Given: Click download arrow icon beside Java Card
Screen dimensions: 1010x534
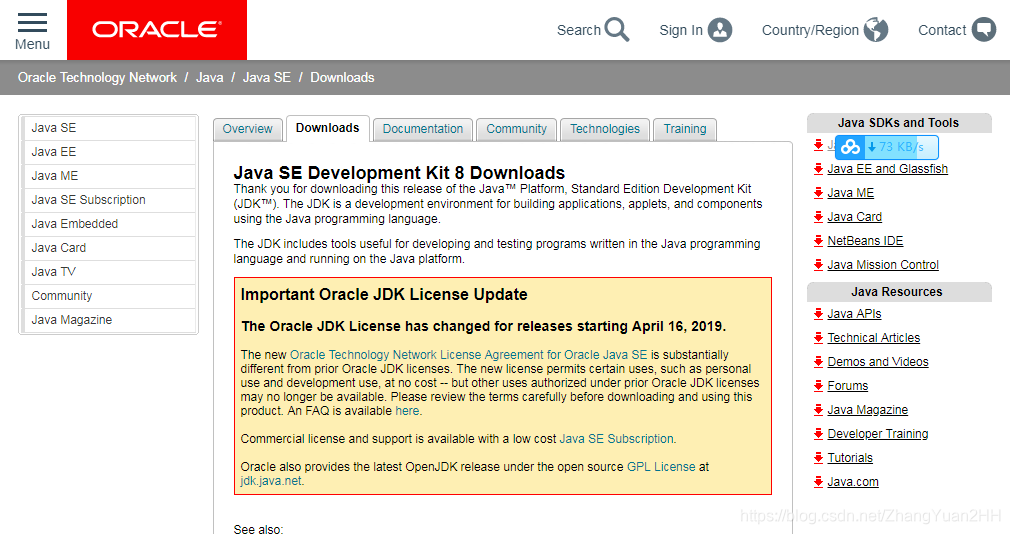Looking at the screenshot, I should 818,216.
